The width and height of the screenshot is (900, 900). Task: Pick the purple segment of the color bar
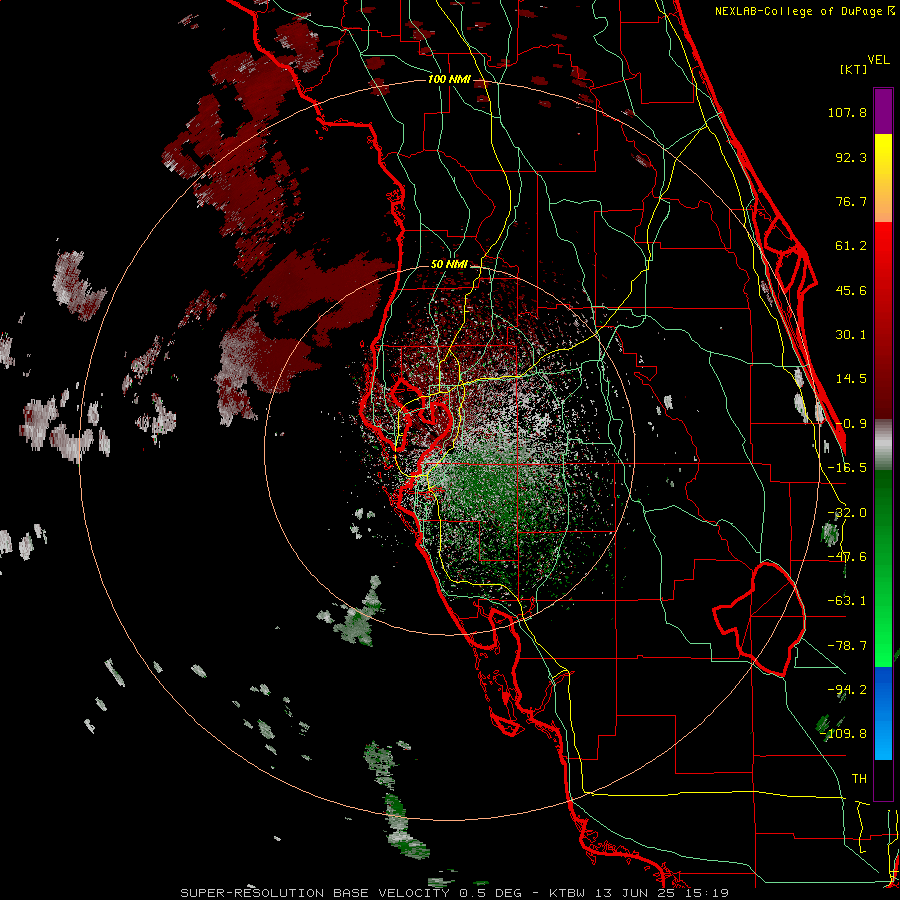[883, 111]
